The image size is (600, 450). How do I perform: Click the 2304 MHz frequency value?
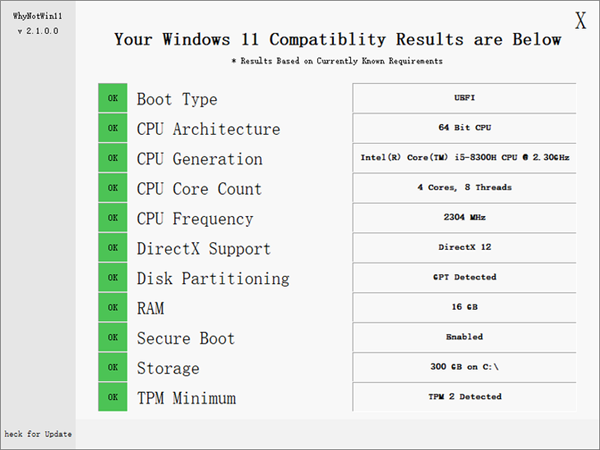464,217
